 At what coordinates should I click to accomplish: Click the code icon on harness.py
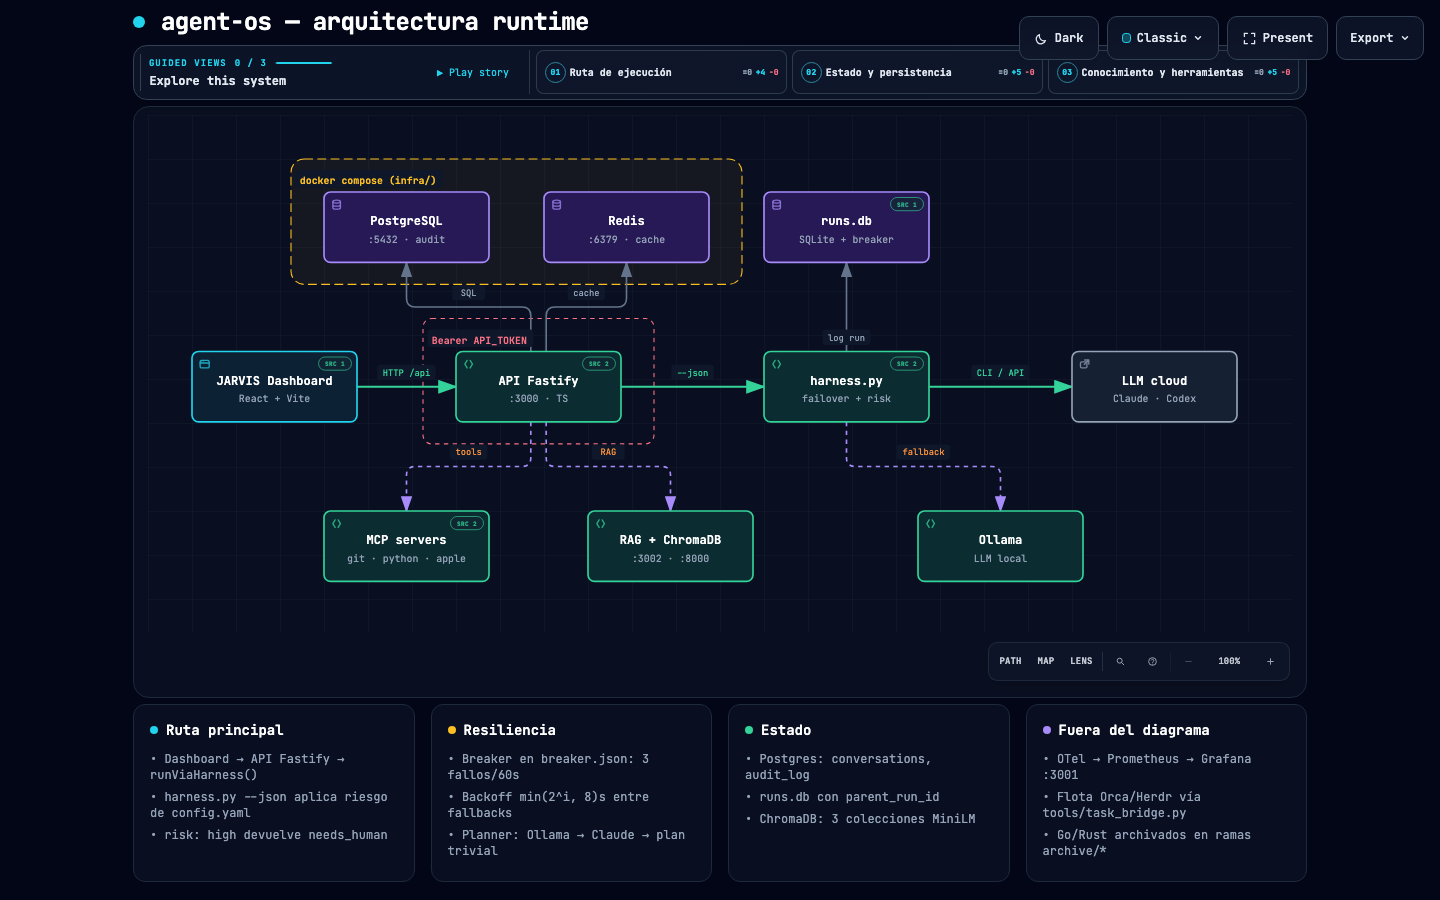[777, 364]
